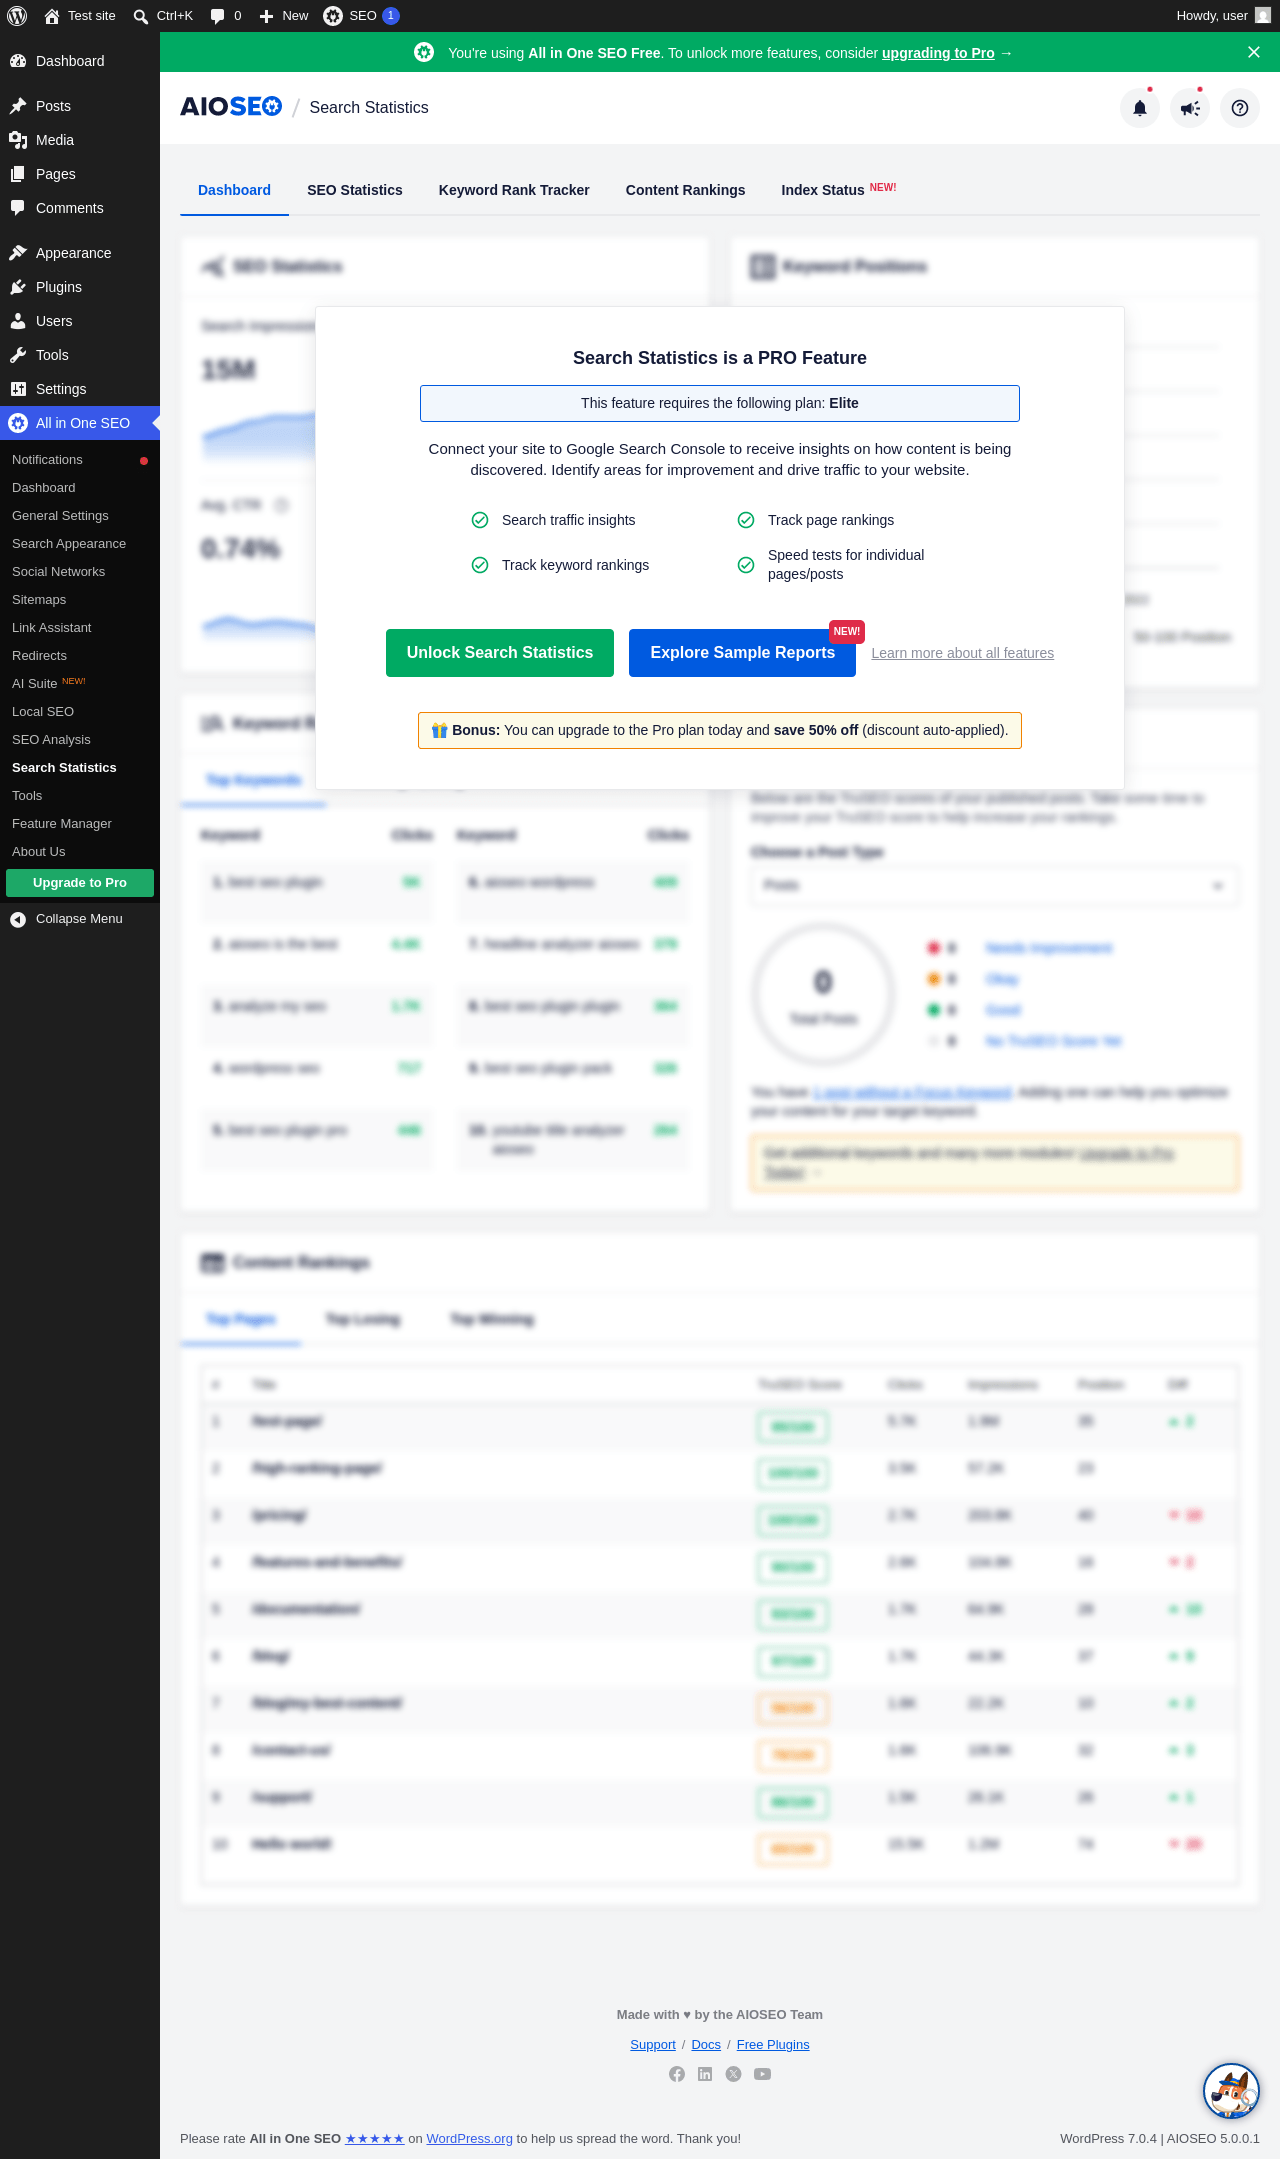Open Feature Manager submenu item

click(x=80, y=824)
